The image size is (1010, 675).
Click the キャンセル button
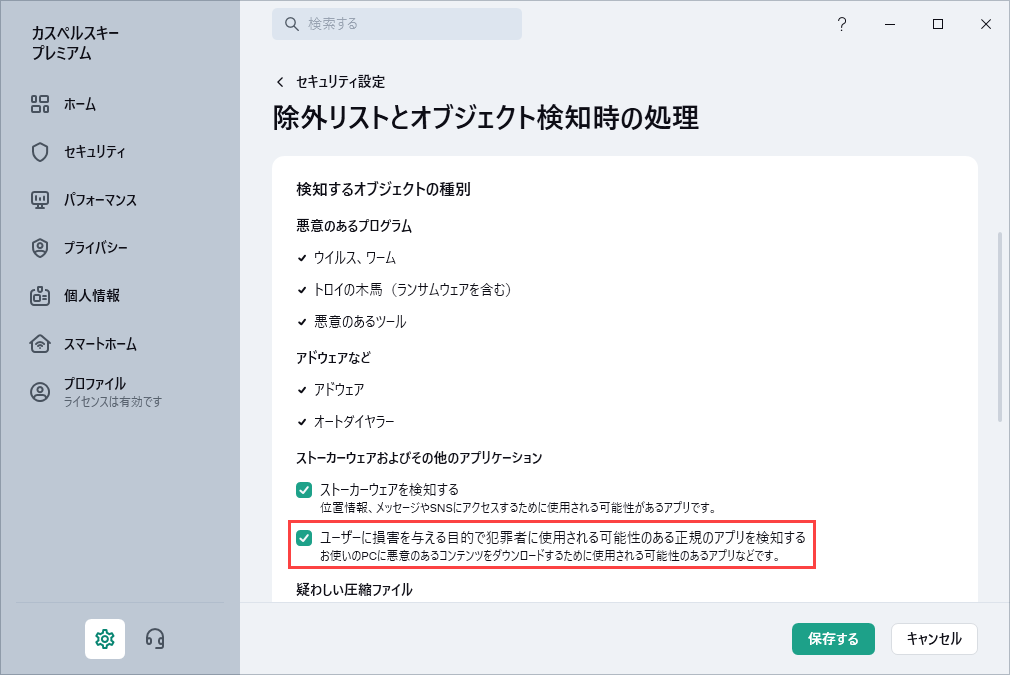(934, 639)
